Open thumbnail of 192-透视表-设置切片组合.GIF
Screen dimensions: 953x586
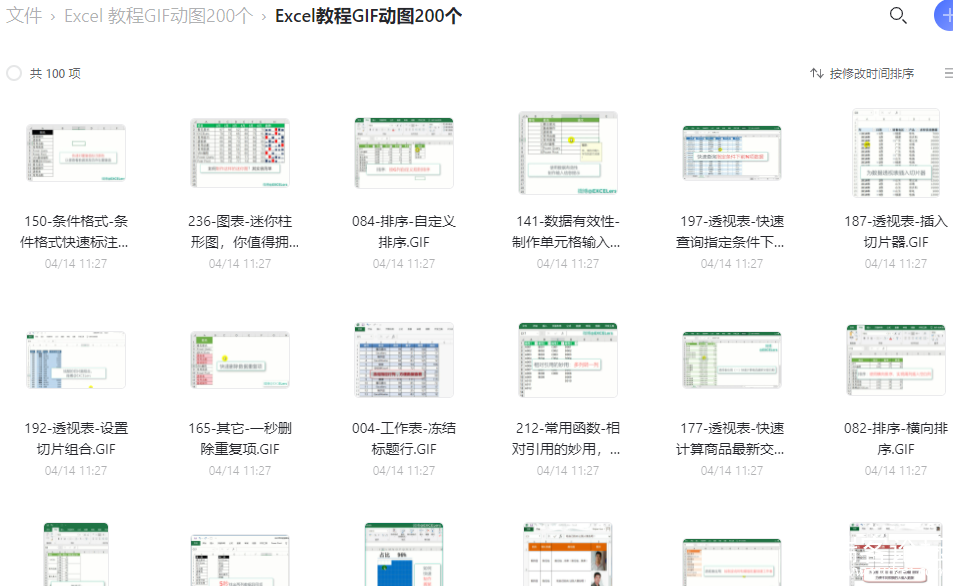tap(76, 360)
